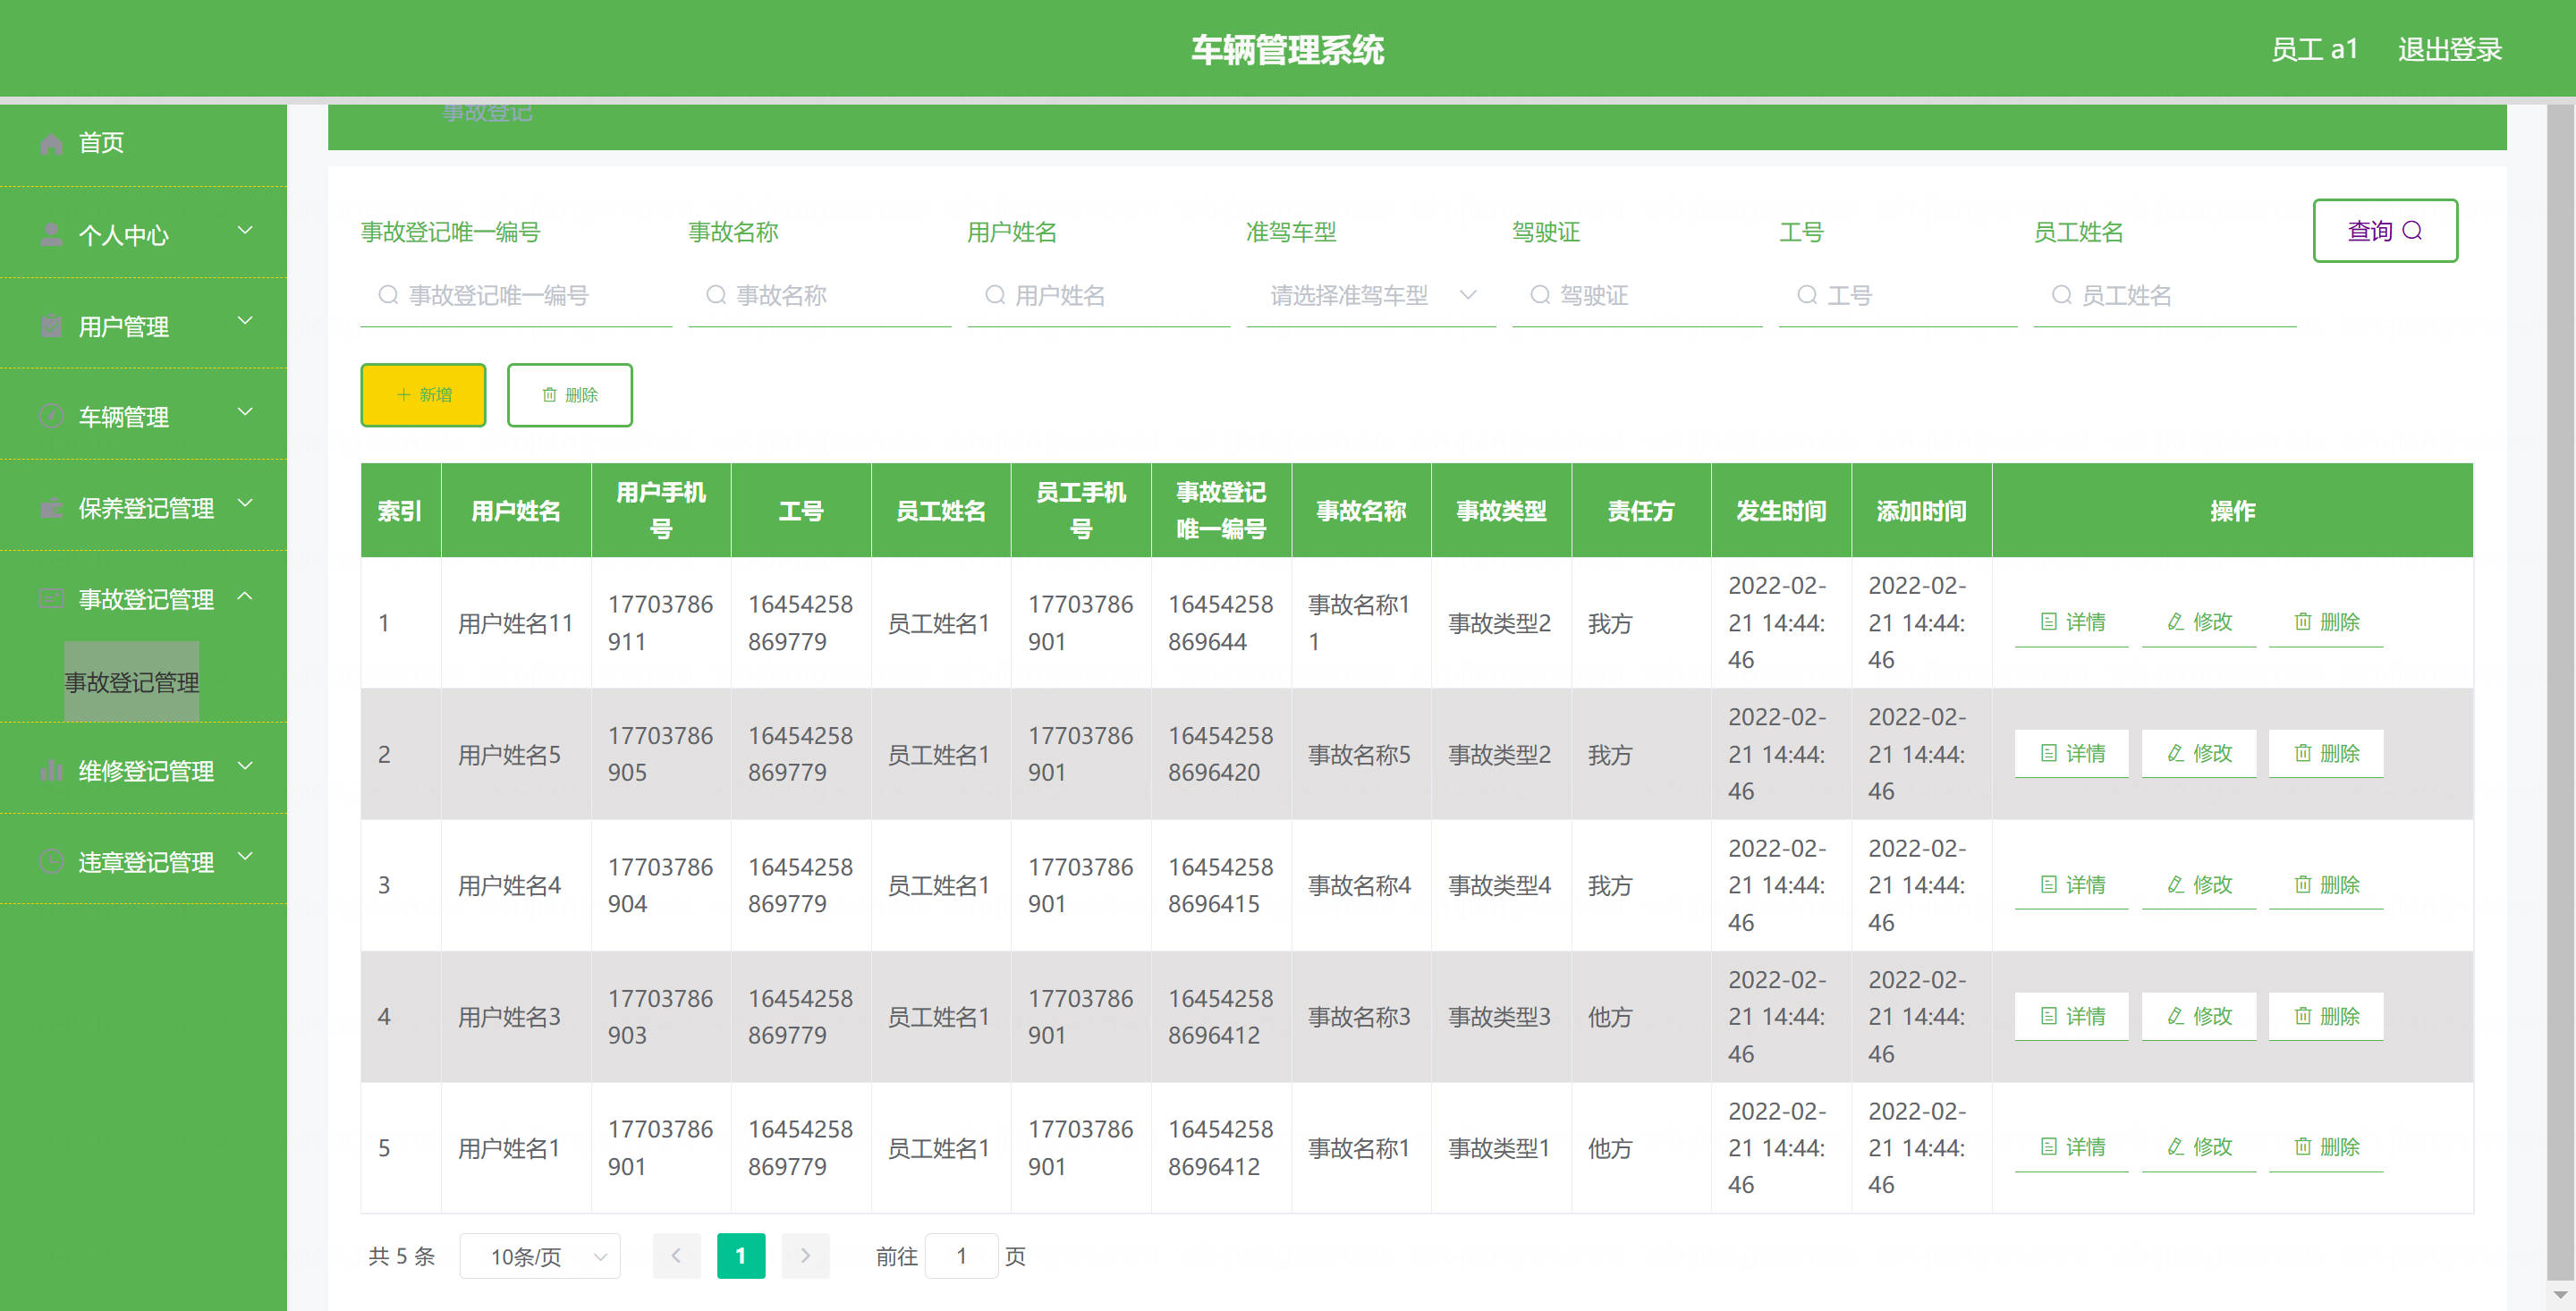
Task: Open the 10条/页 page size dropdown
Action: pyautogui.click(x=539, y=1256)
